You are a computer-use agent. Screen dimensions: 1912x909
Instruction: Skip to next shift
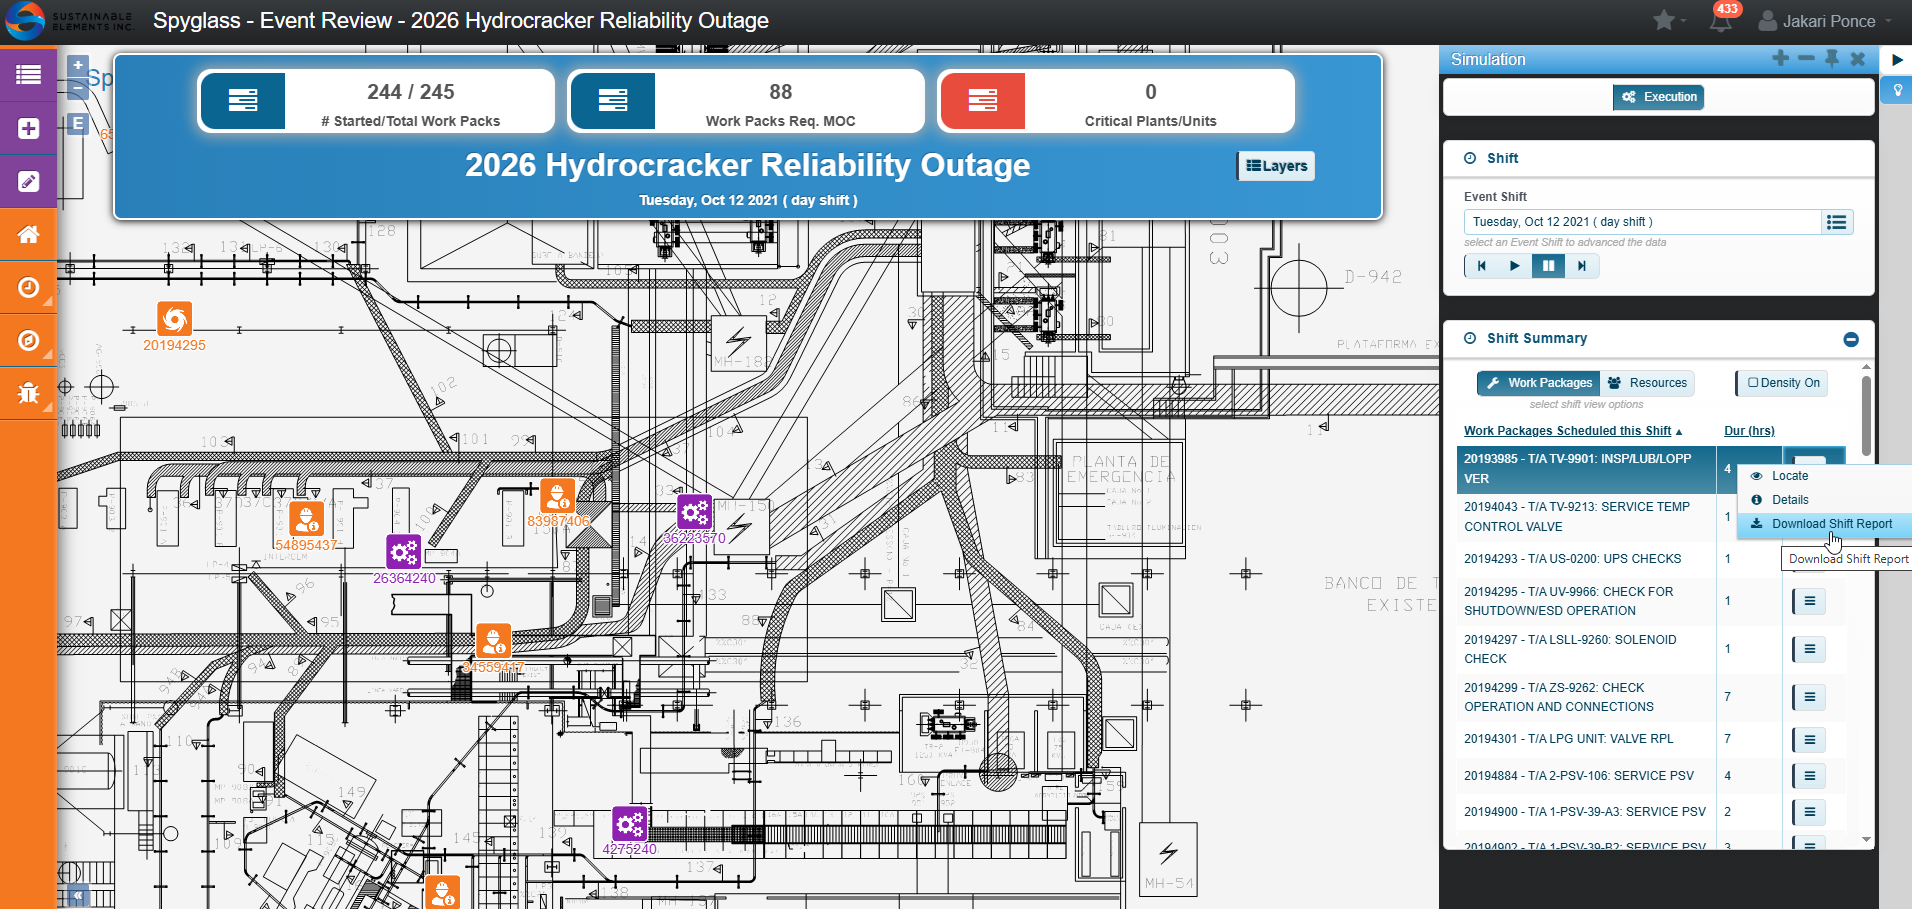[x=1582, y=266]
